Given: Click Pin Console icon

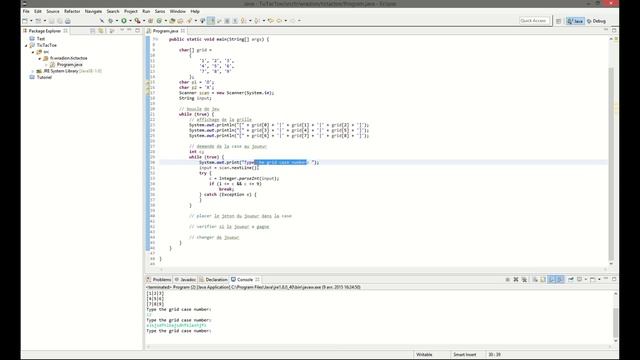Looking at the screenshot, I should 571,280.
